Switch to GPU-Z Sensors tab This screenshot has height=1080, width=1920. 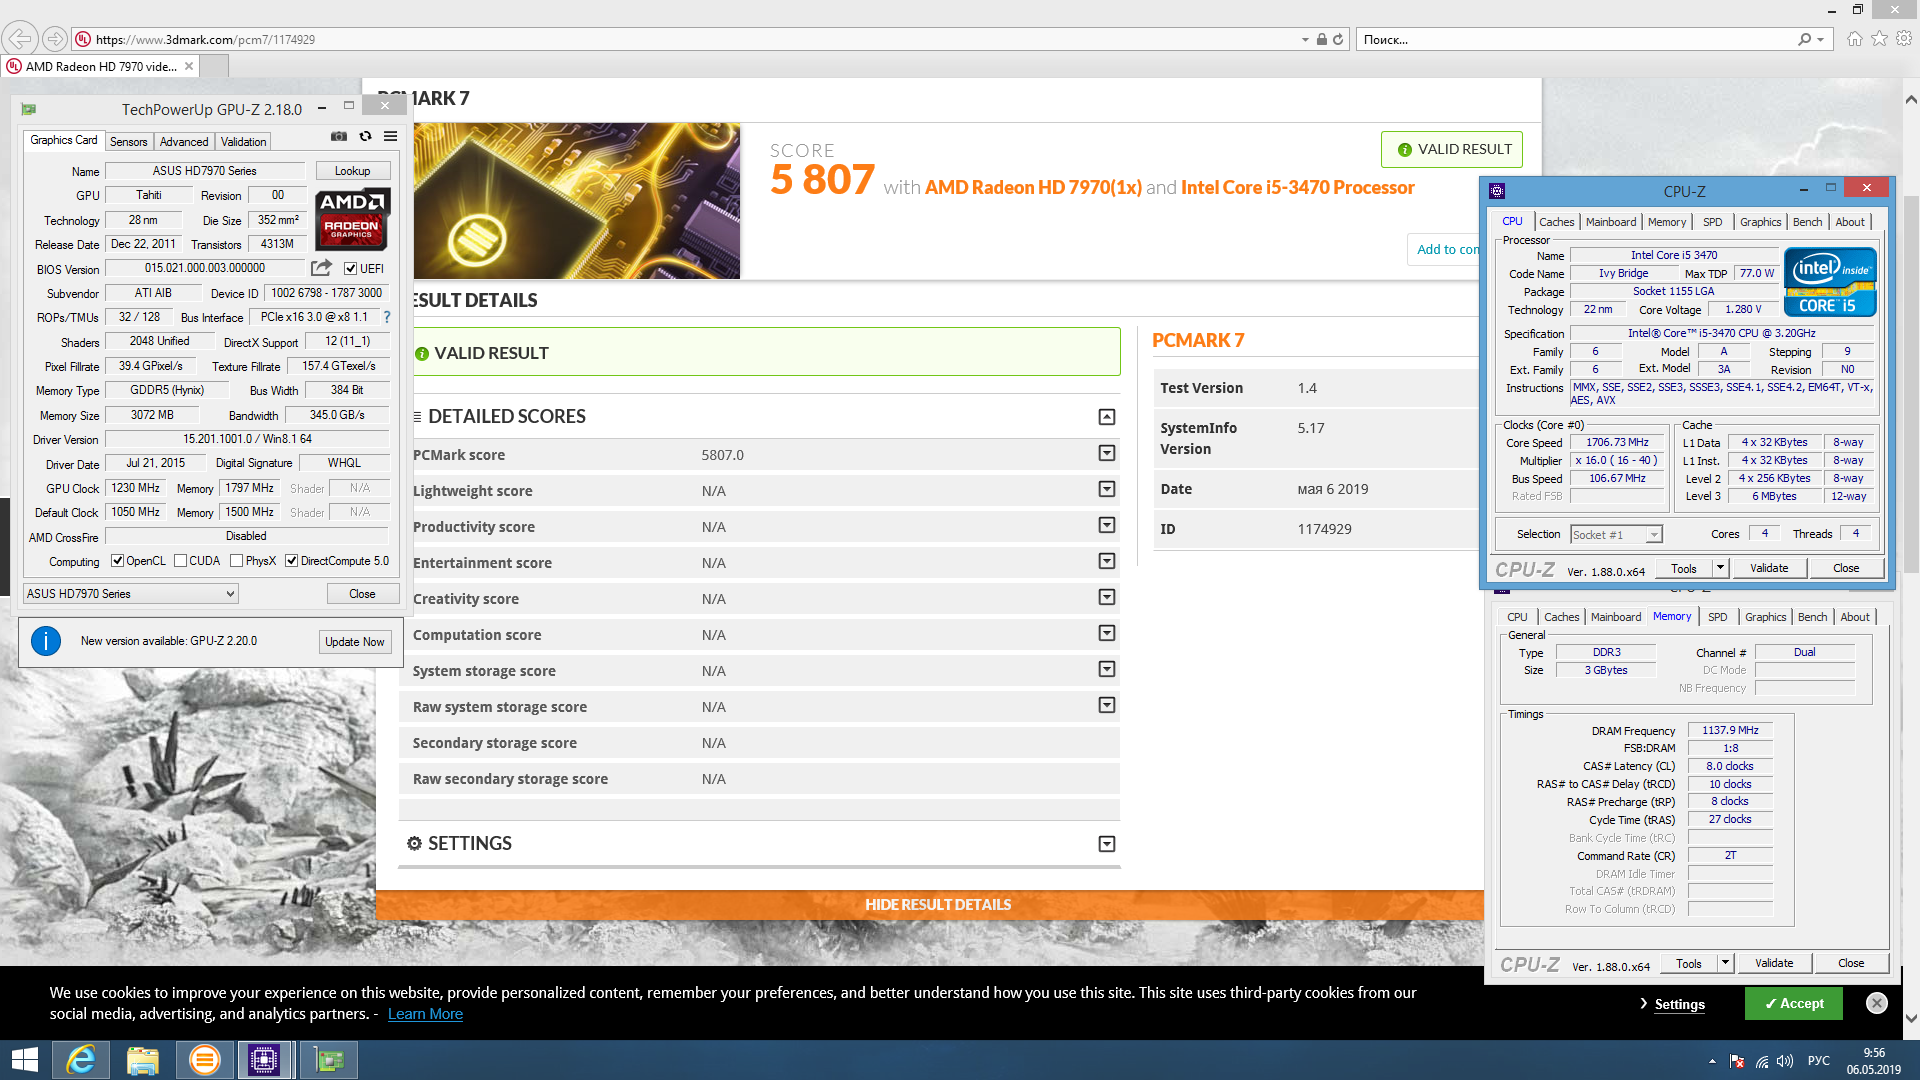128,142
